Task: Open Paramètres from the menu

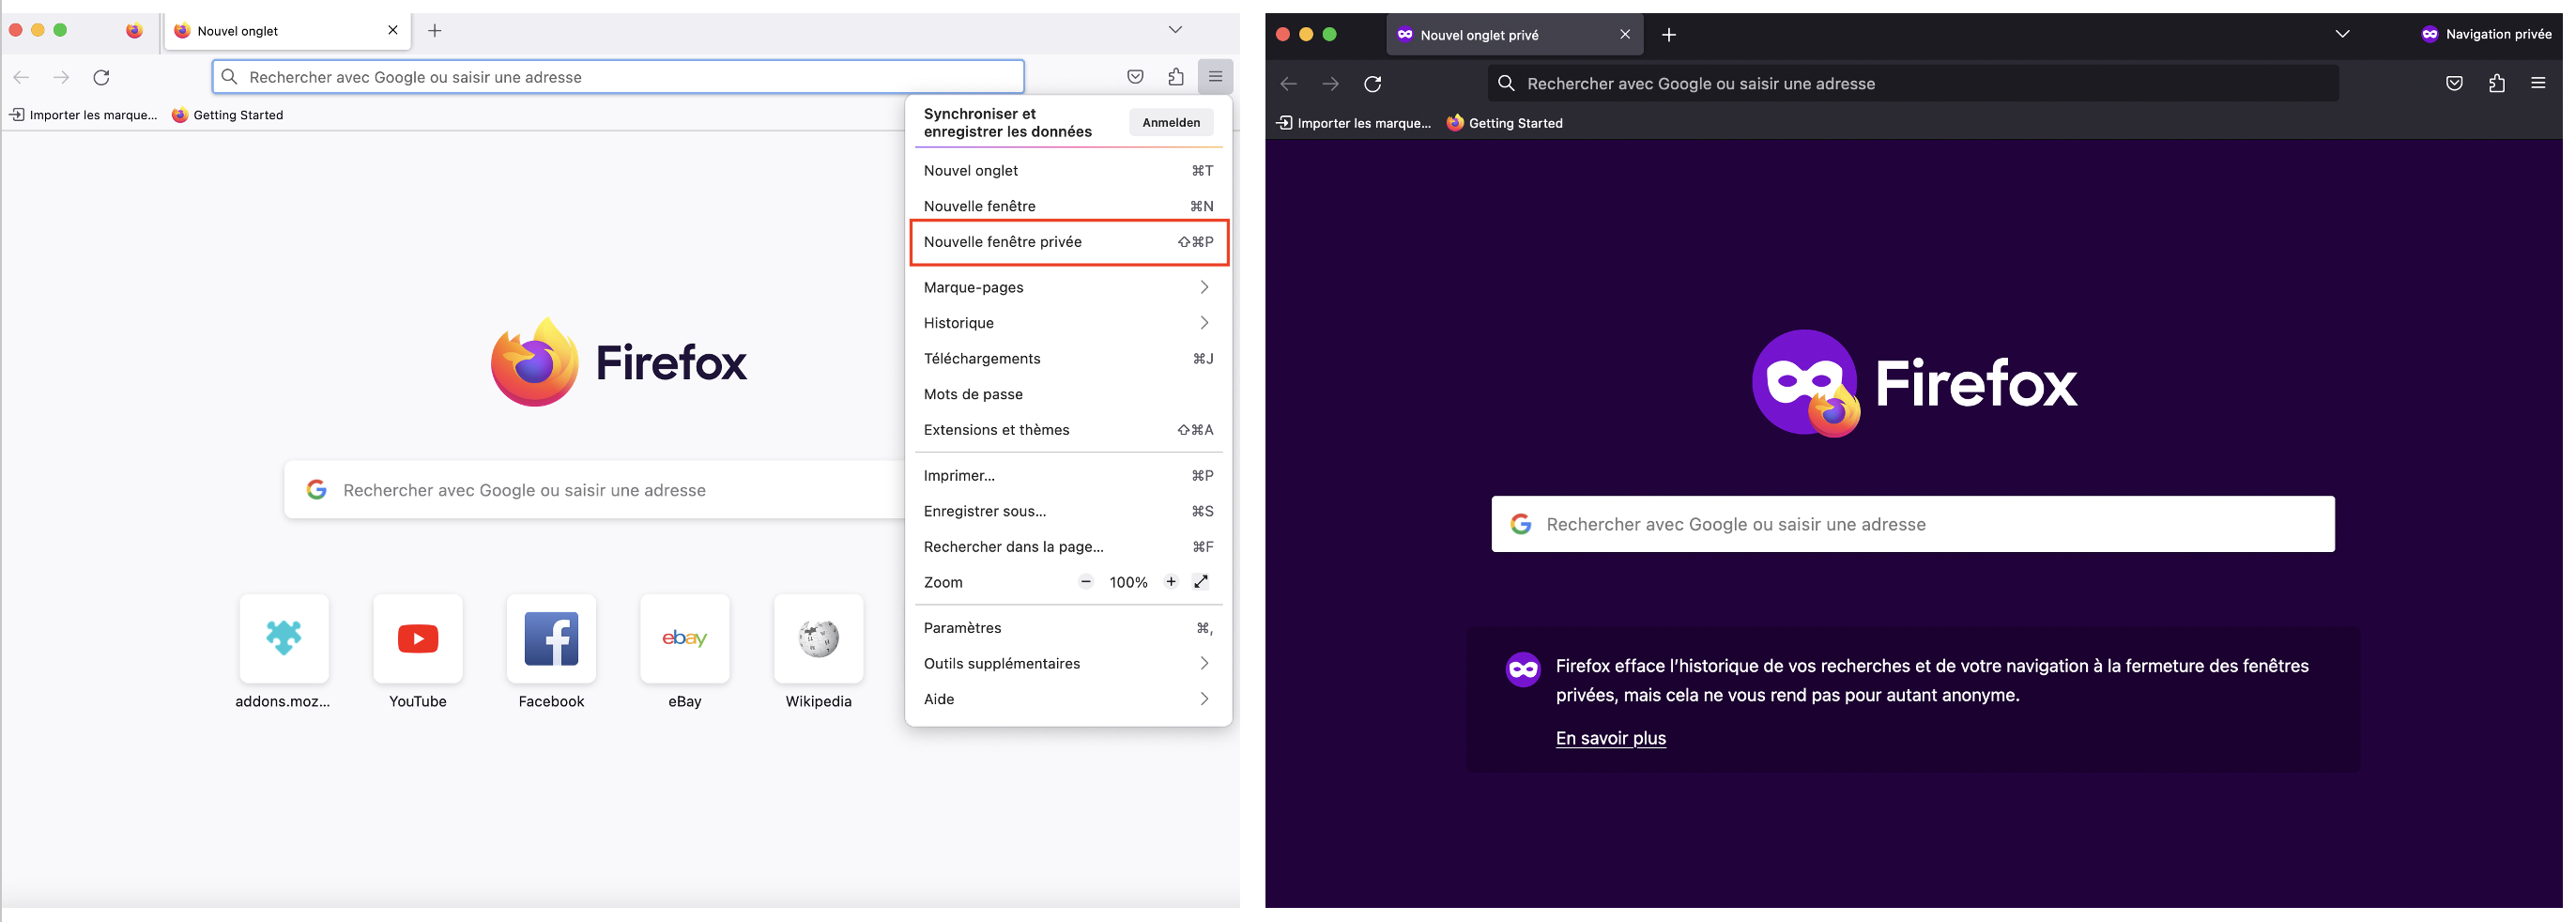Action: [1068, 628]
